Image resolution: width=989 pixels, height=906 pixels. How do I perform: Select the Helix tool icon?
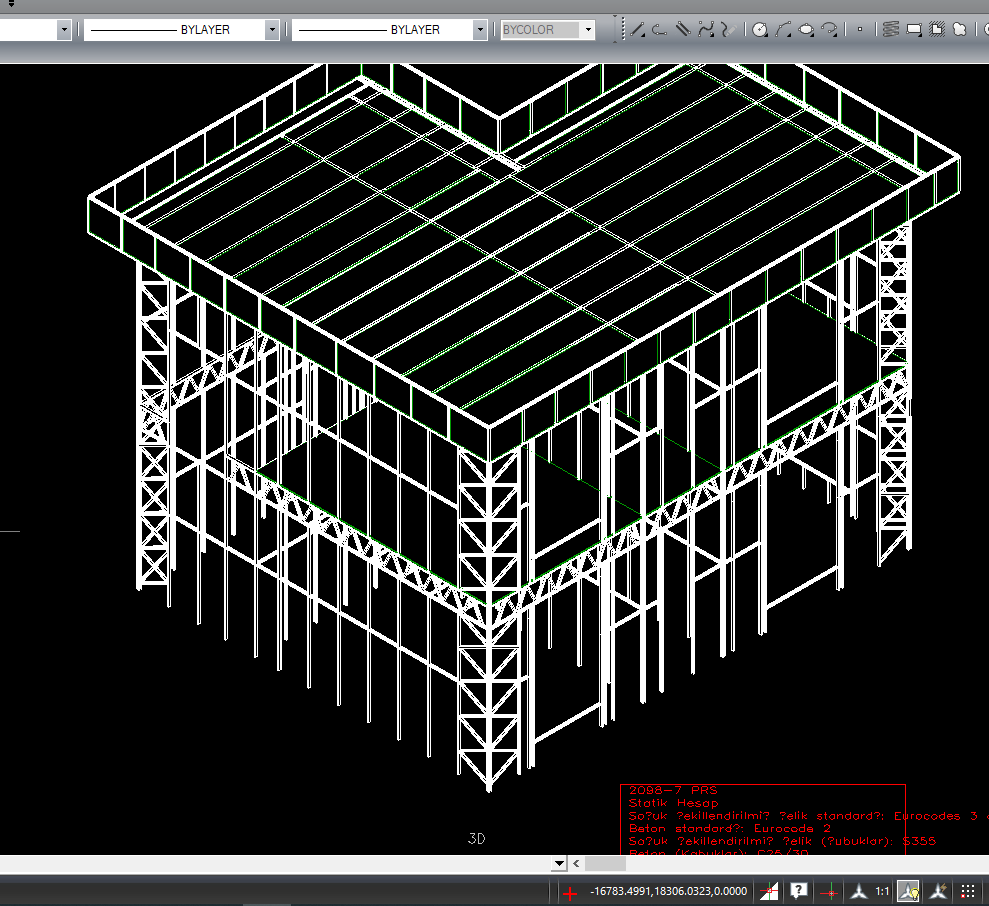click(890, 30)
